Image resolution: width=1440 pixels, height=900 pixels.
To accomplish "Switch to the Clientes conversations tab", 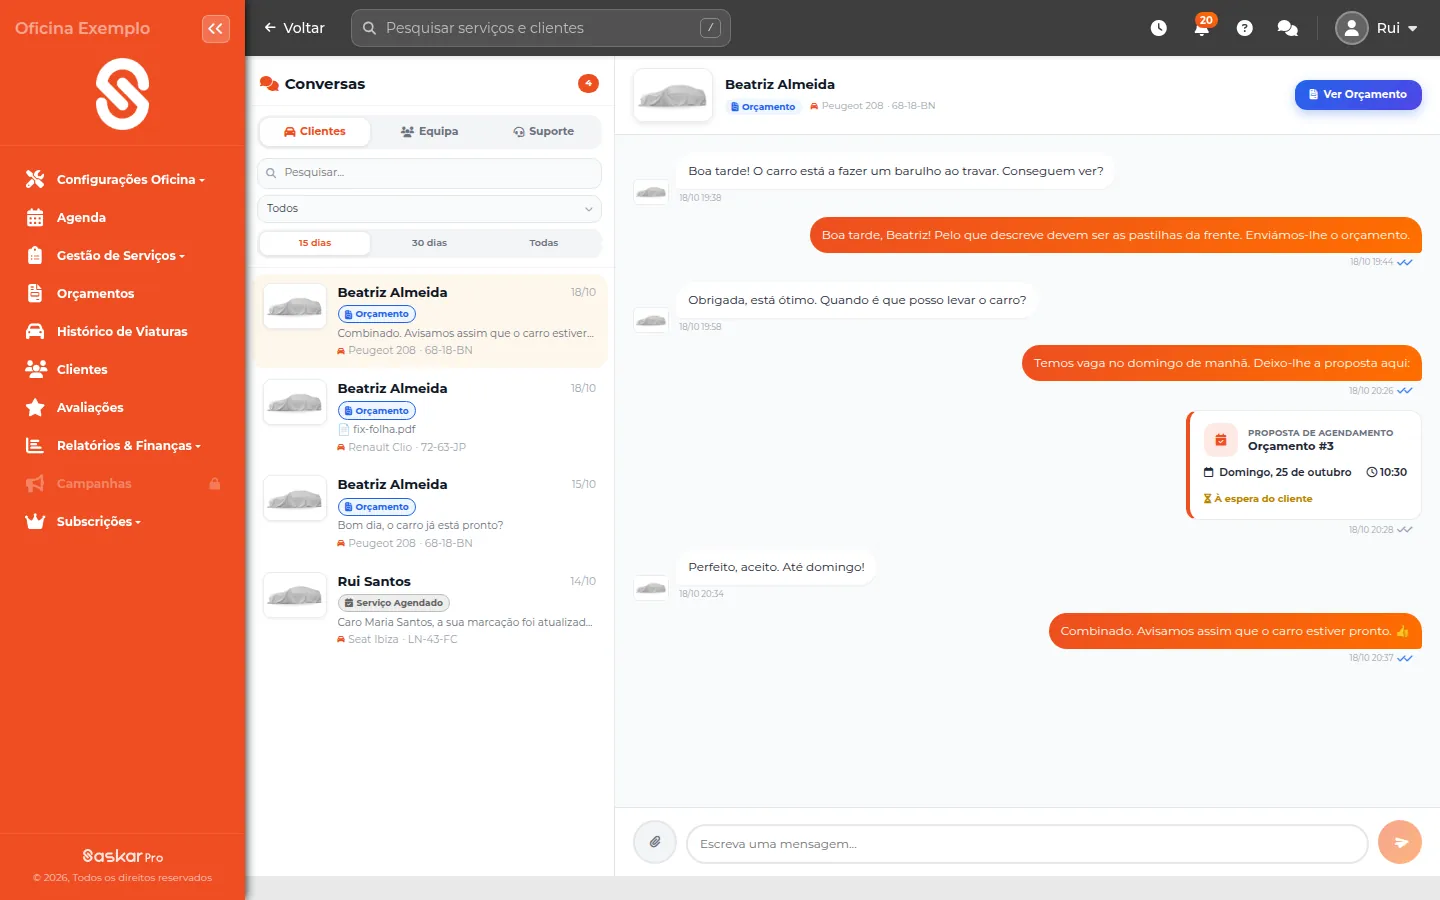I will pyautogui.click(x=315, y=131).
